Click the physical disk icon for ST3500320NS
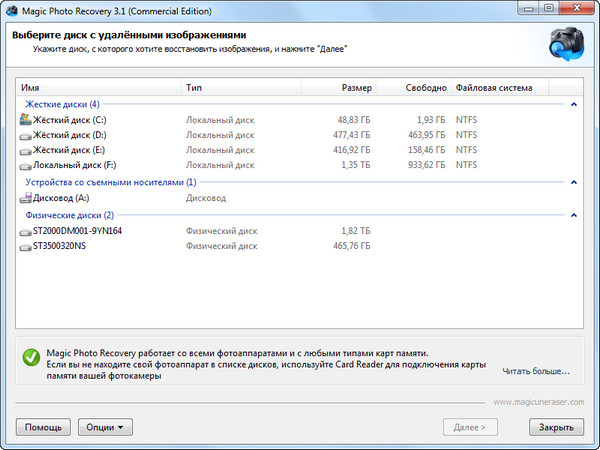600x450 pixels. 25,246
